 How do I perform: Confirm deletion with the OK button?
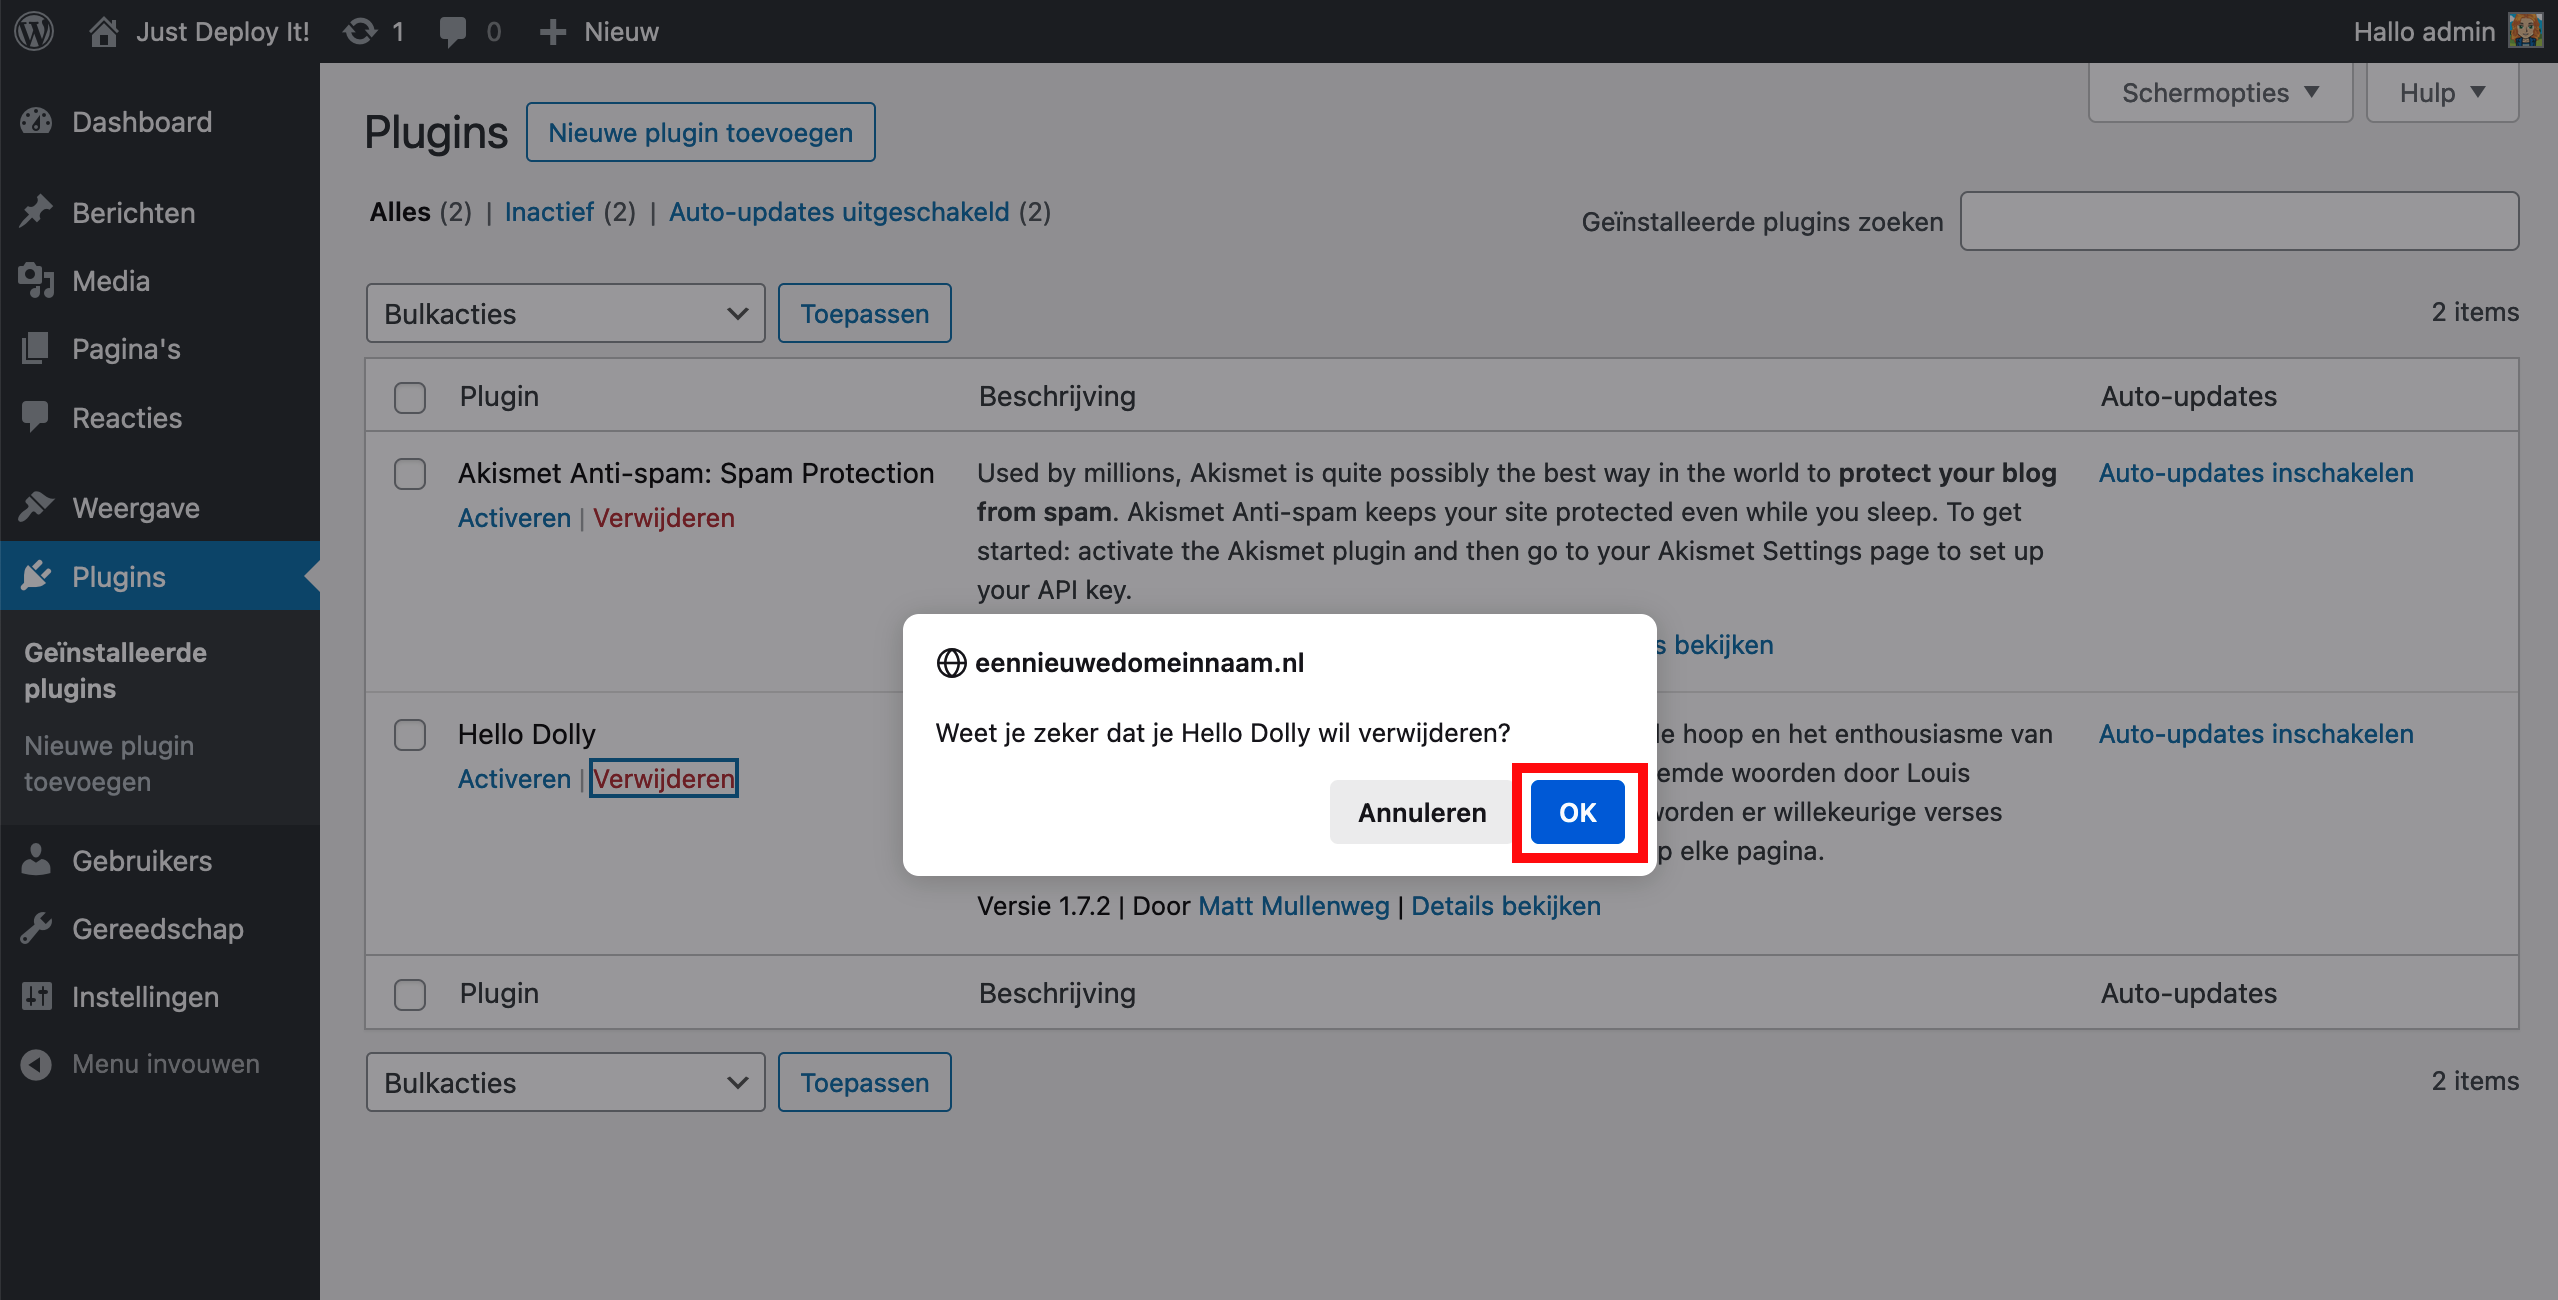tap(1577, 812)
